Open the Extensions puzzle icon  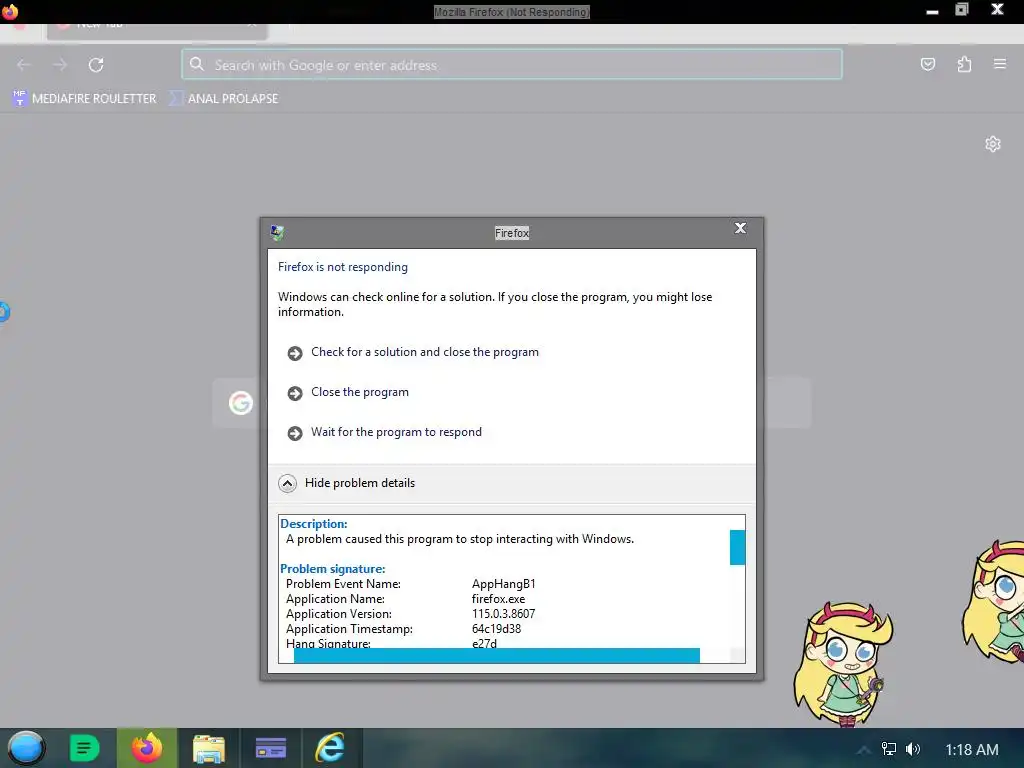pyautogui.click(x=964, y=64)
